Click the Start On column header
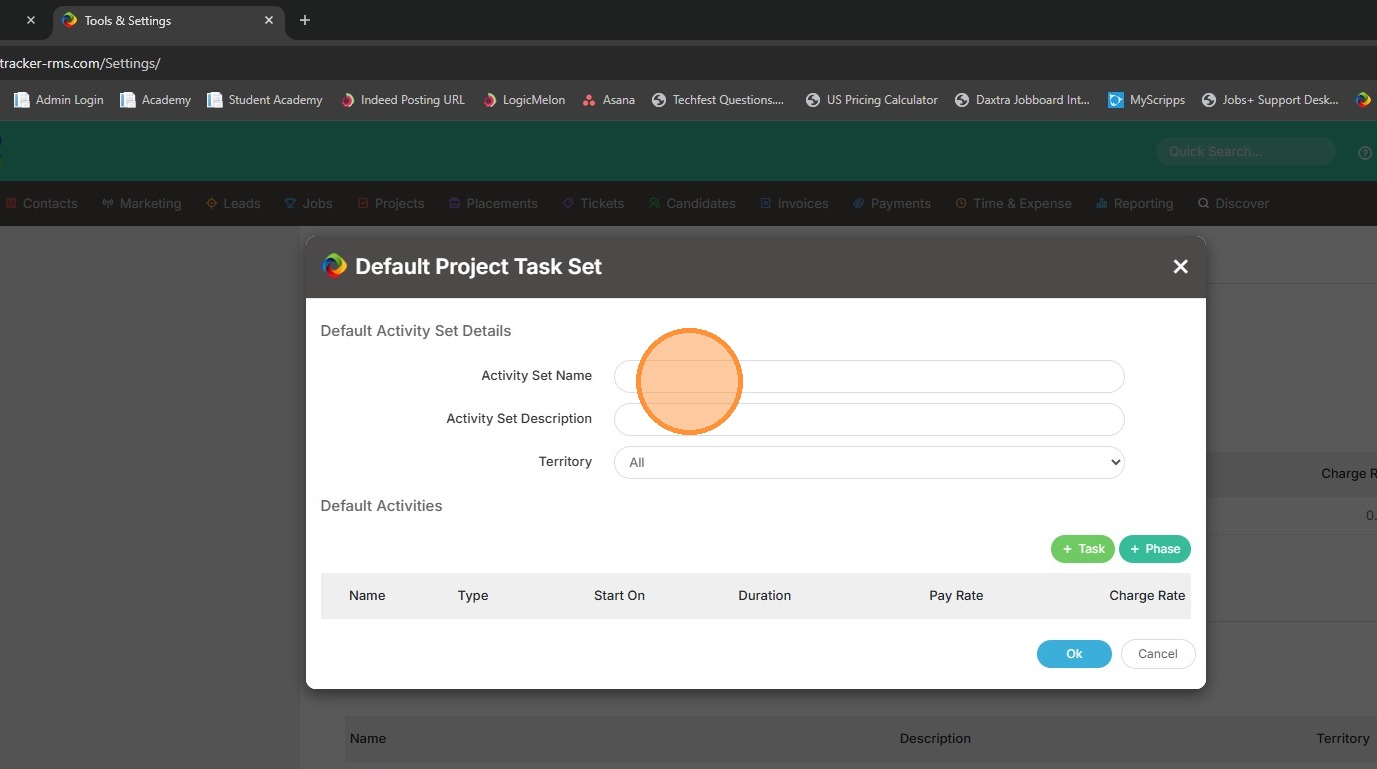Viewport: 1377px width, 769px height. (x=619, y=596)
